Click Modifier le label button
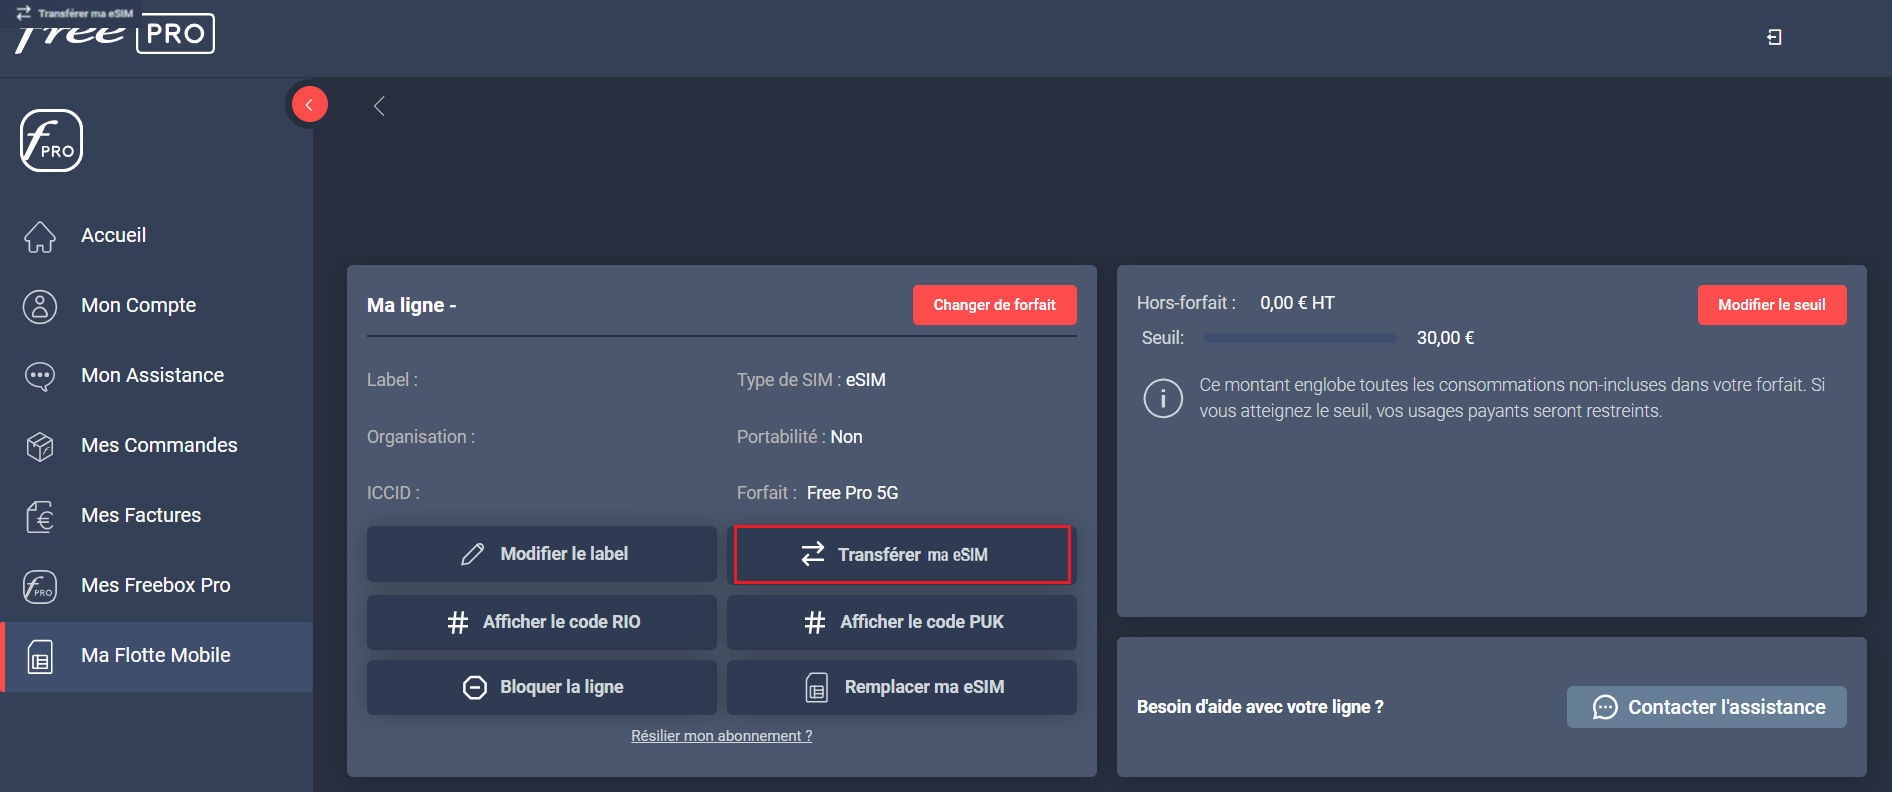The image size is (1892, 792). [x=542, y=554]
